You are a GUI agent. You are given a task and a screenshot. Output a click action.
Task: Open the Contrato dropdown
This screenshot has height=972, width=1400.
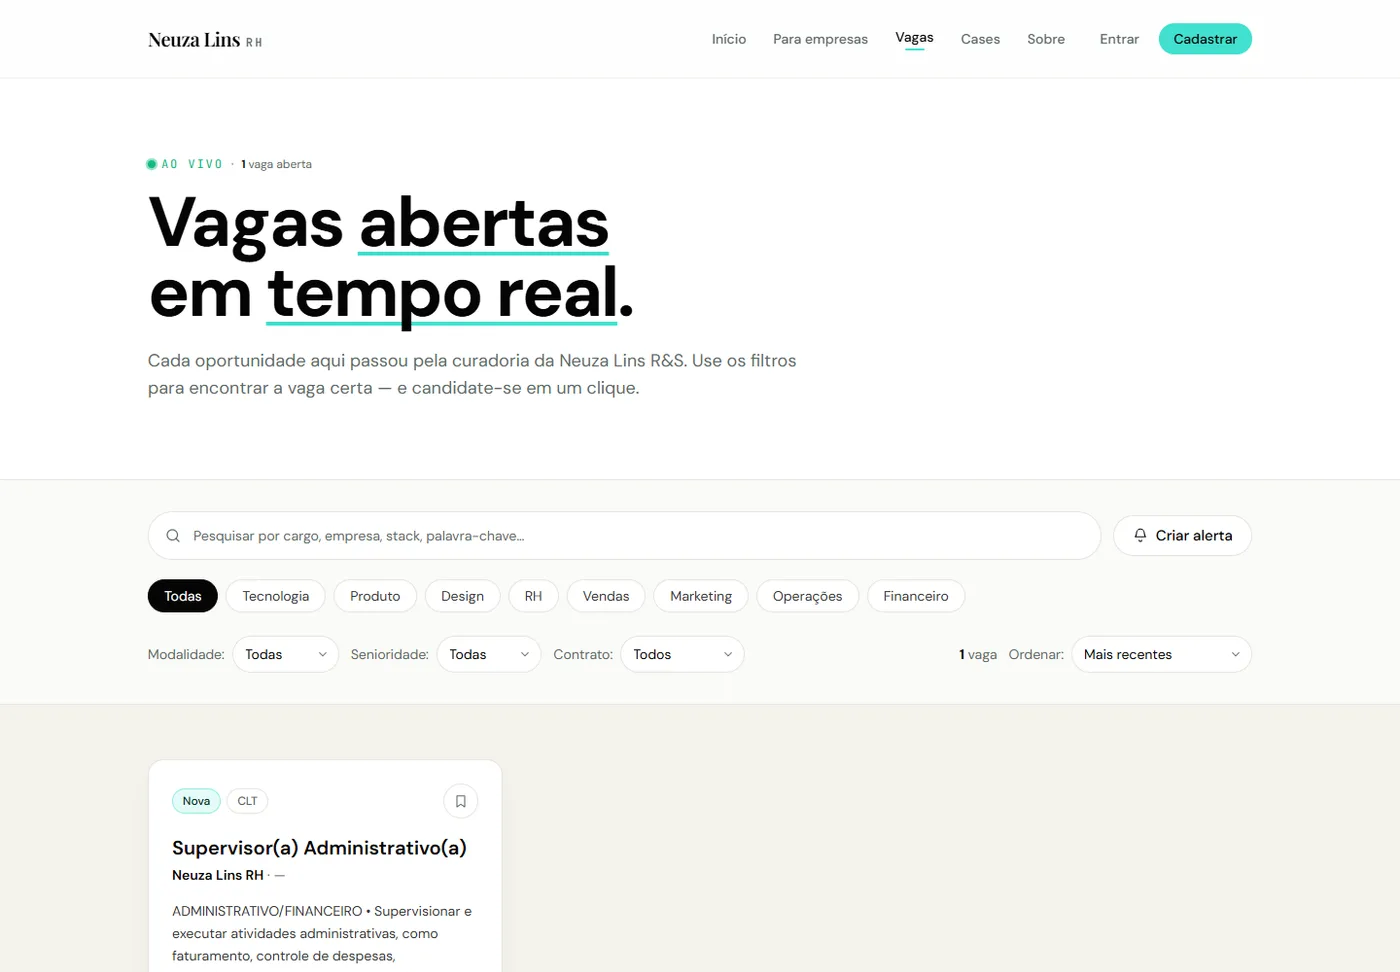coord(683,654)
